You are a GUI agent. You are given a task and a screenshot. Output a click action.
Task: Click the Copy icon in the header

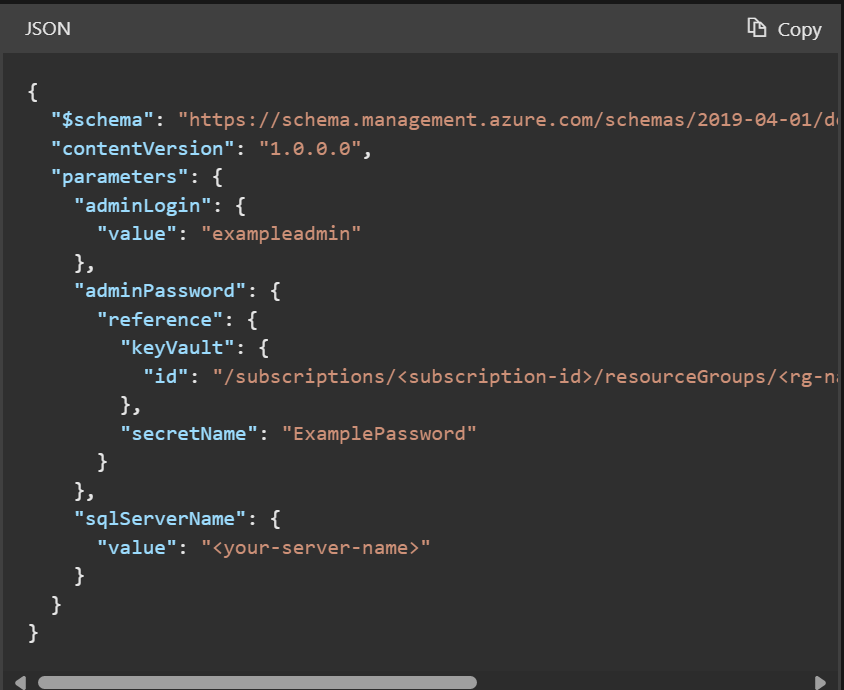click(758, 28)
